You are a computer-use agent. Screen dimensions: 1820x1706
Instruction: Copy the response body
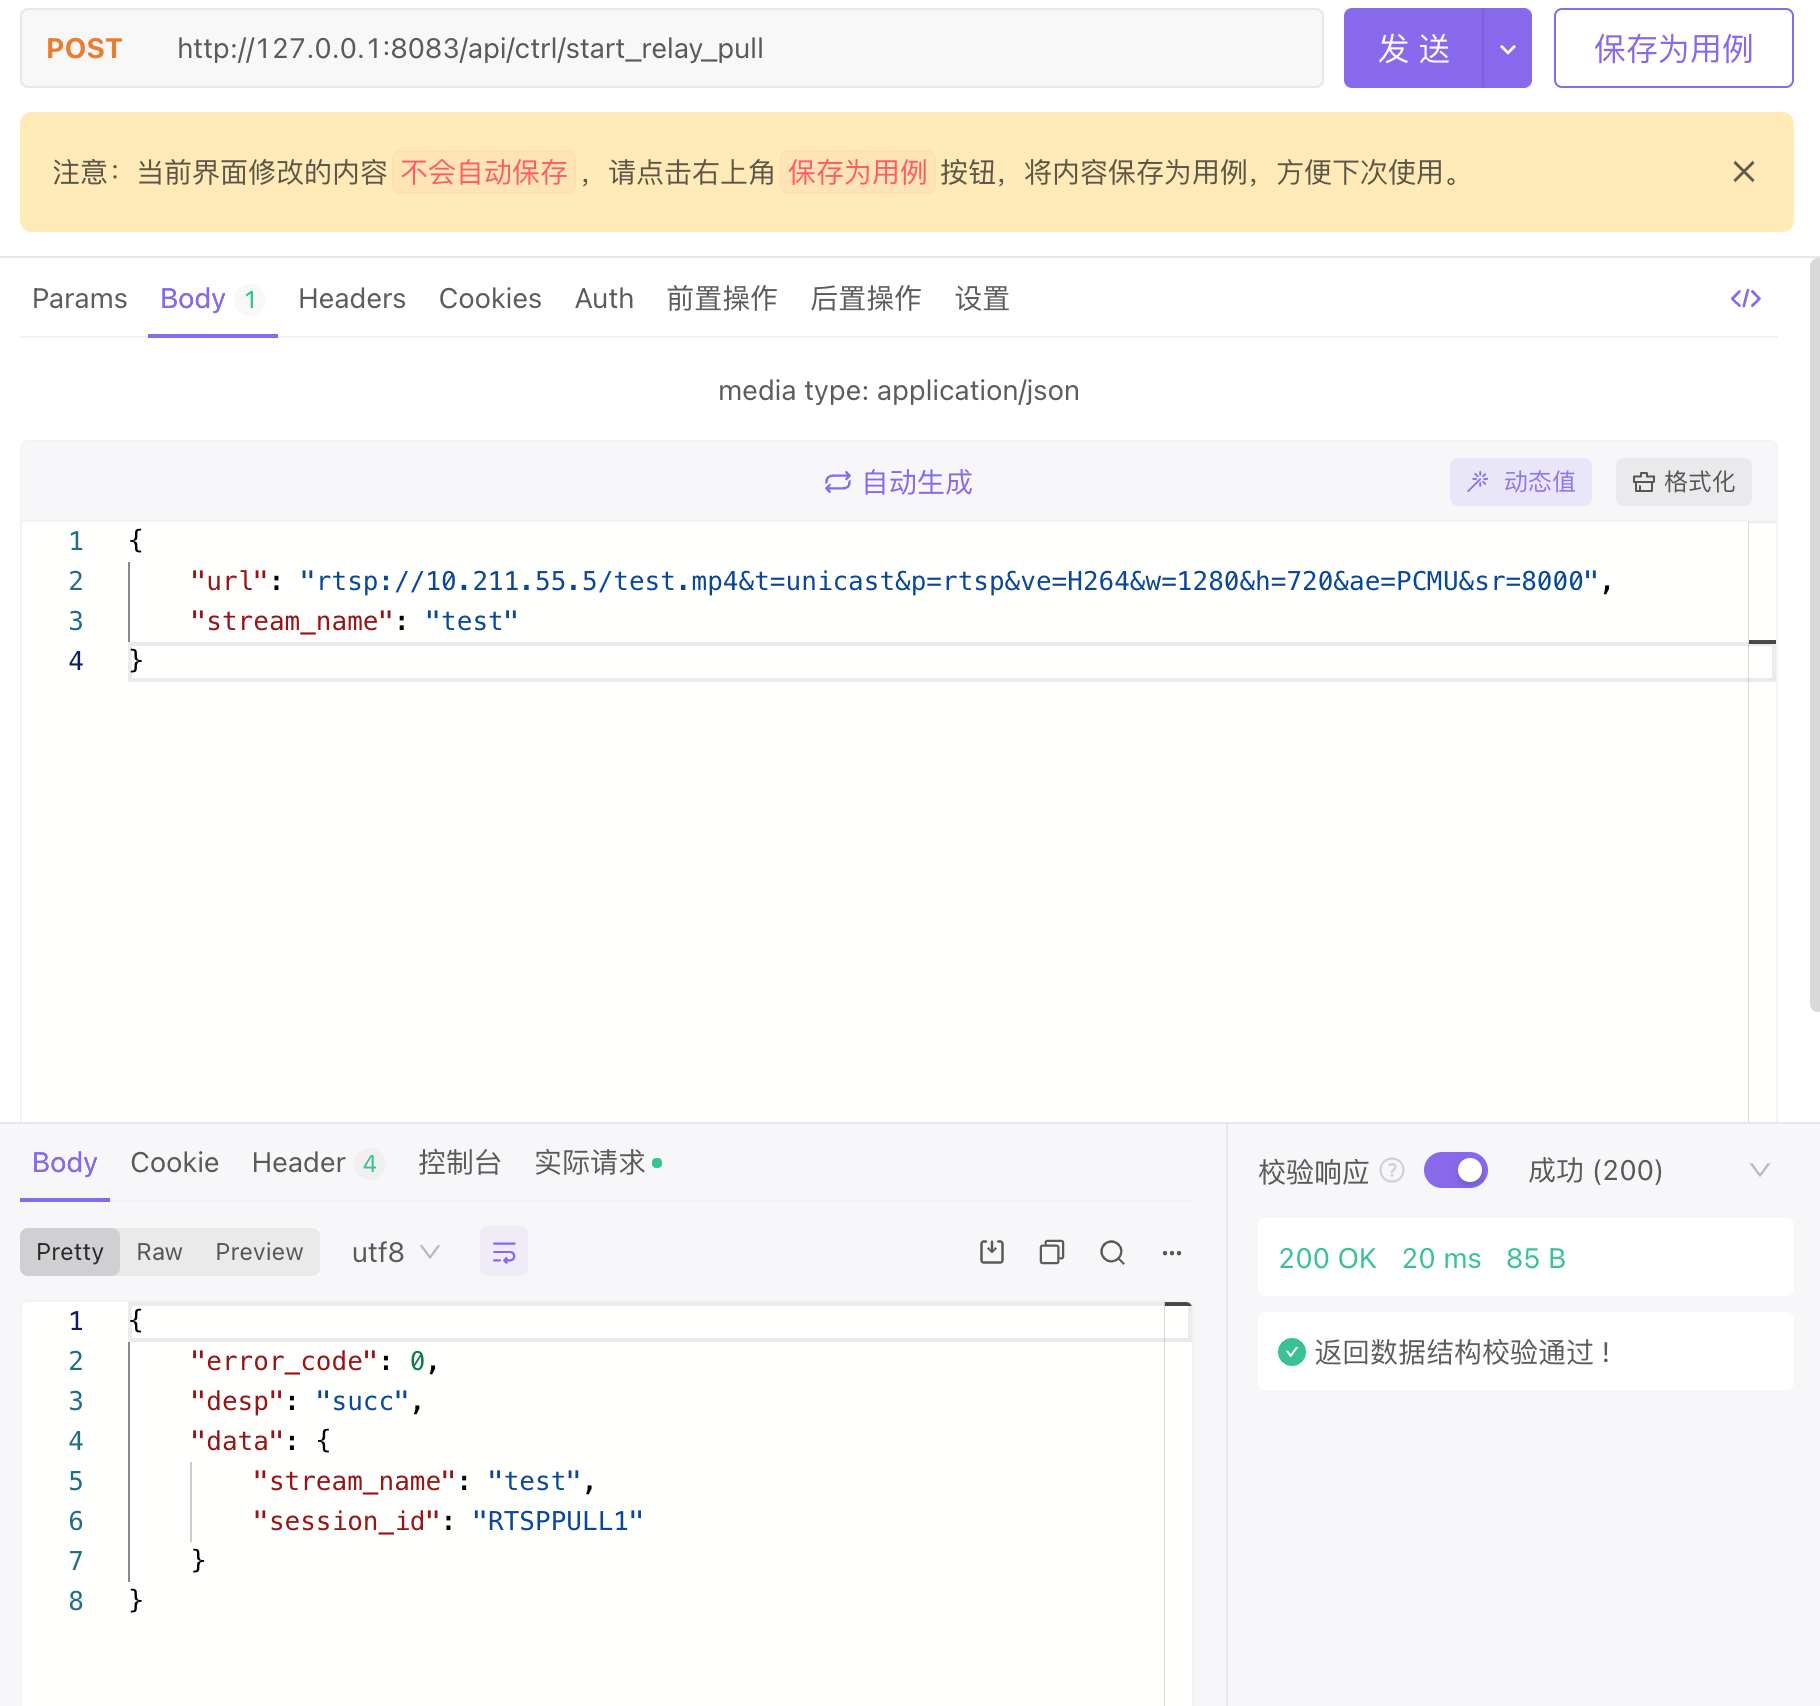click(1051, 1252)
